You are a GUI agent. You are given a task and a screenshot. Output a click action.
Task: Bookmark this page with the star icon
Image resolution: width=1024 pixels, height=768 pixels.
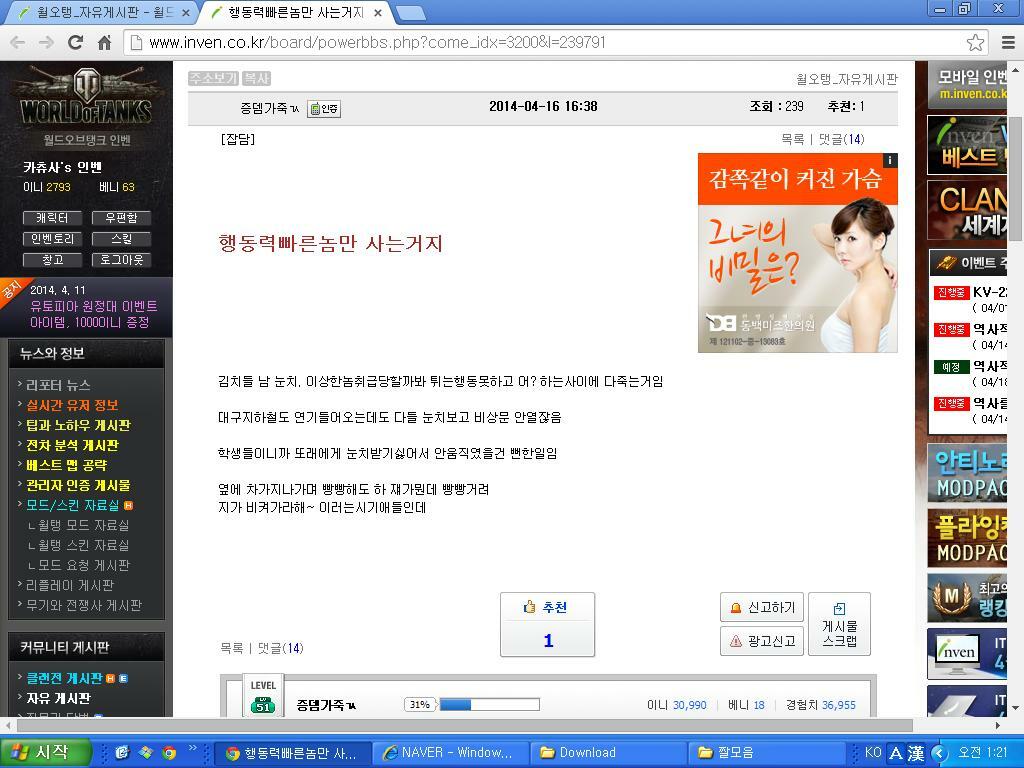pyautogui.click(x=975, y=43)
